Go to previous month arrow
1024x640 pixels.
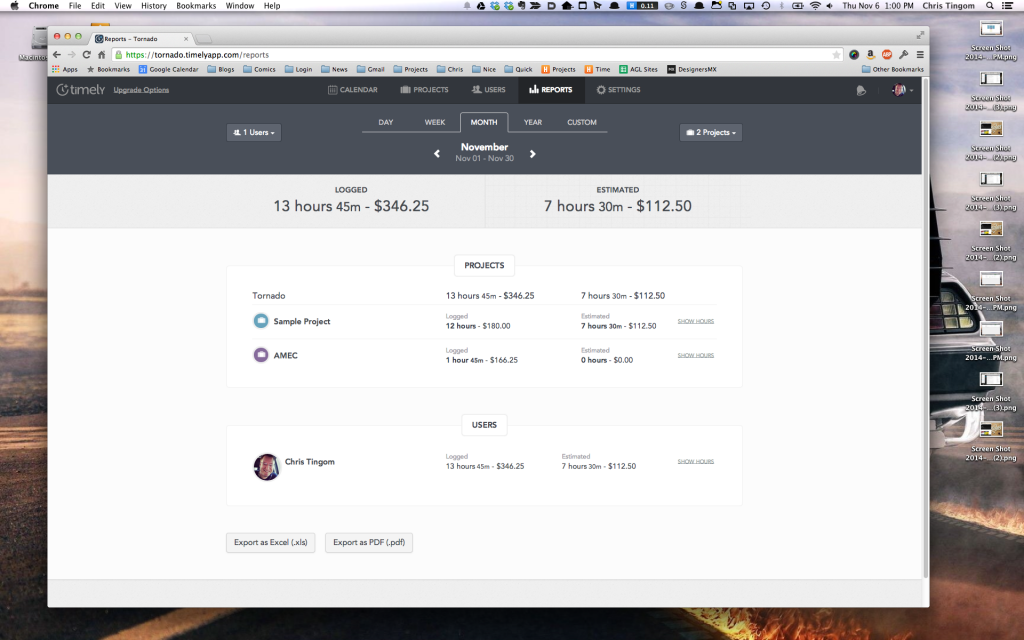(437, 153)
